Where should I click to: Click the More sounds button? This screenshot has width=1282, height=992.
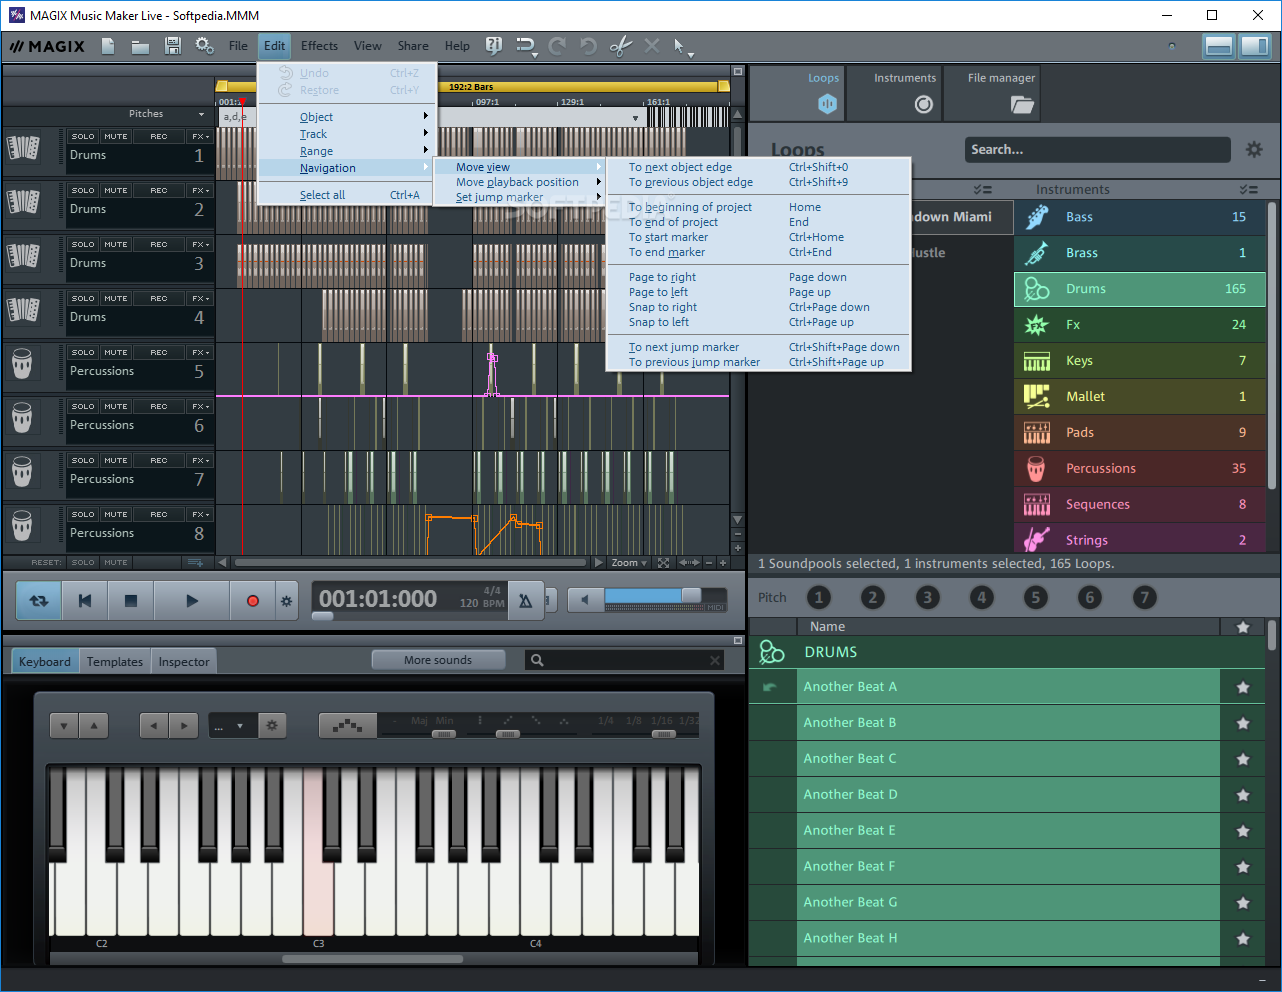pos(438,660)
